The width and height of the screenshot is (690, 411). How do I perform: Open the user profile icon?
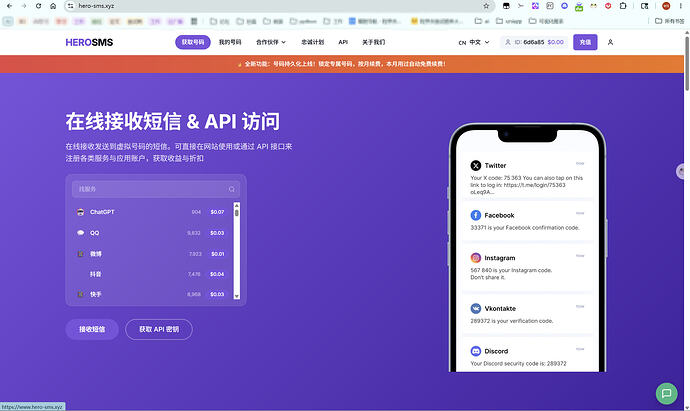[610, 42]
